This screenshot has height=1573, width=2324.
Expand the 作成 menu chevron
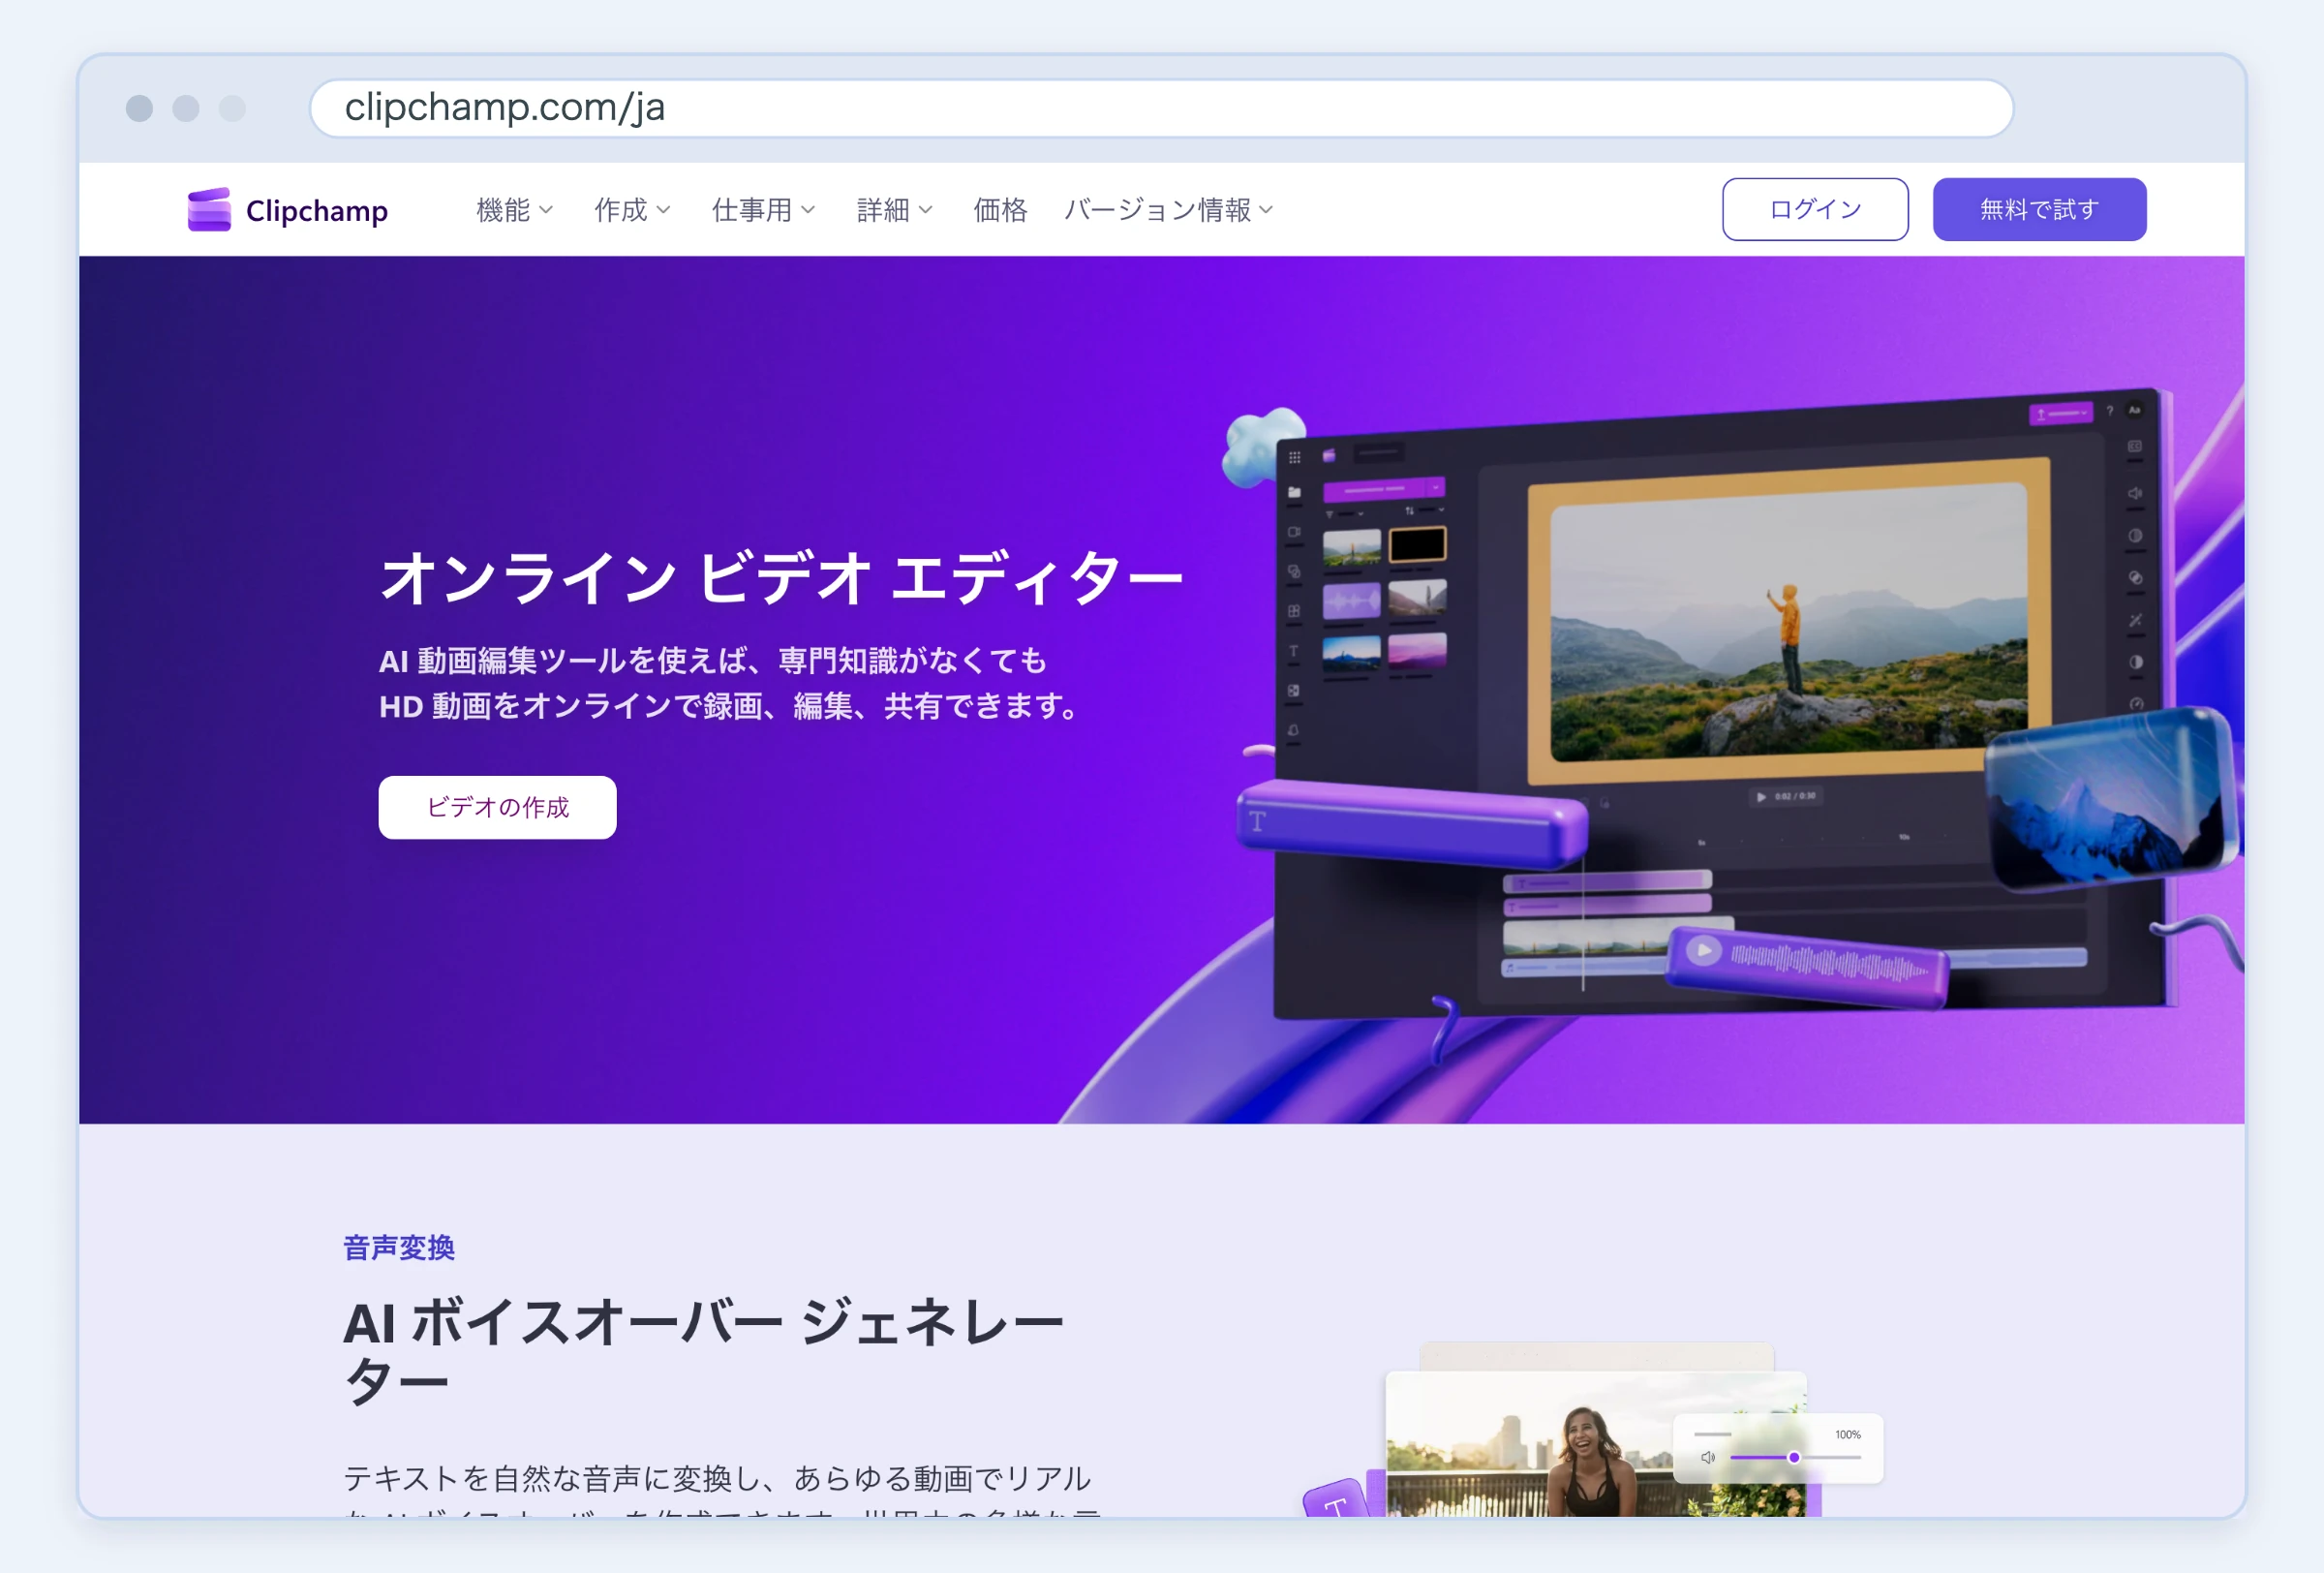pyautogui.click(x=663, y=210)
